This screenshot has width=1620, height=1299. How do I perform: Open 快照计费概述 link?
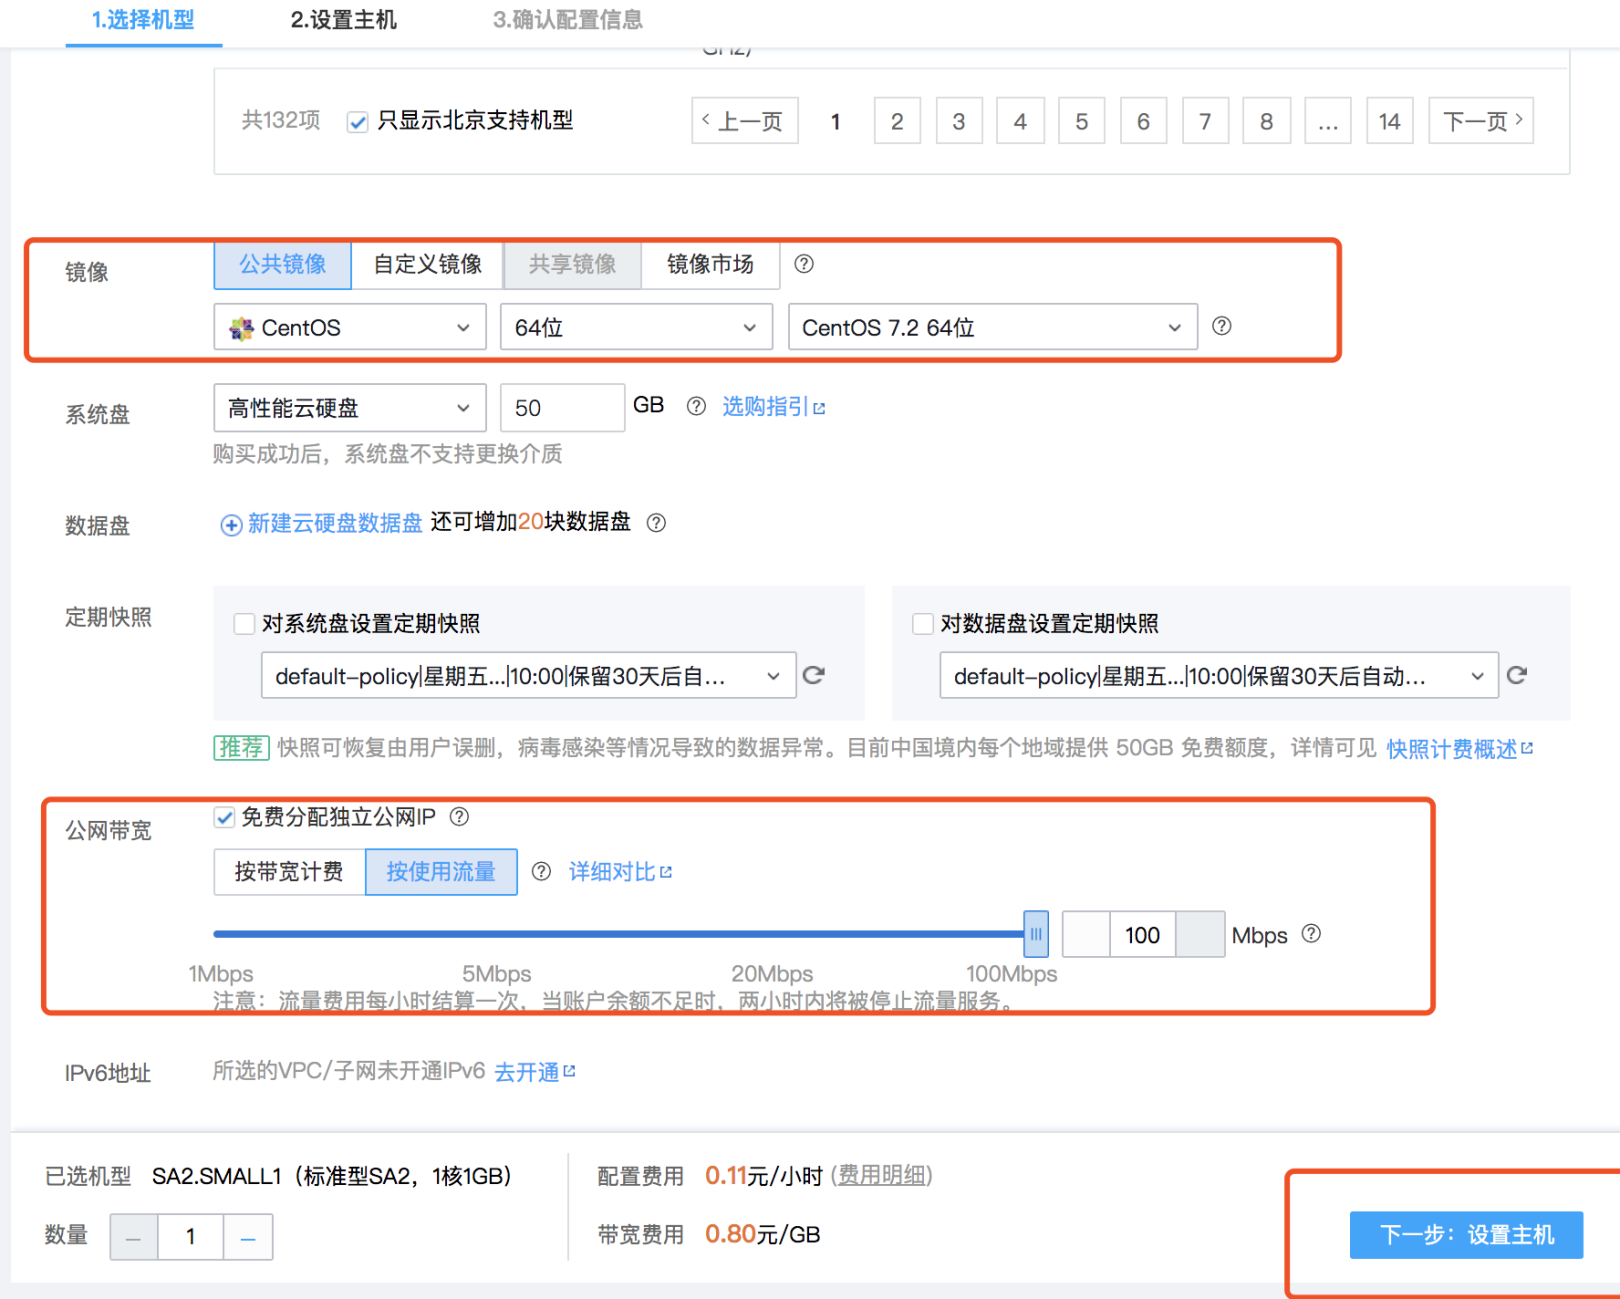coord(1460,749)
